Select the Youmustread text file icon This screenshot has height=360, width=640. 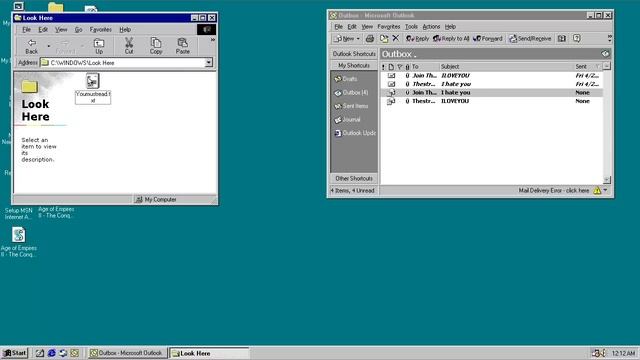(93, 80)
